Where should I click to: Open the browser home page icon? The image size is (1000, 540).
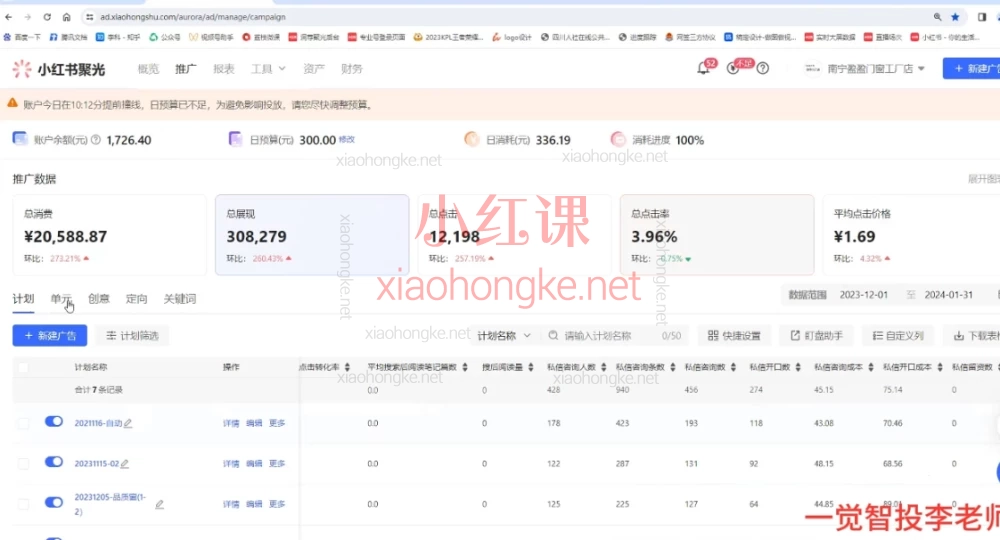click(x=66, y=17)
